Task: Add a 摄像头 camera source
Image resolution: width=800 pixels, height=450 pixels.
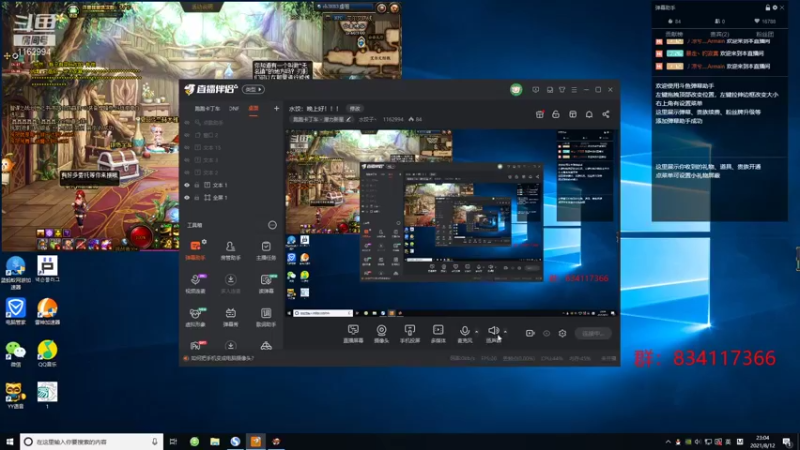Action: (381, 334)
